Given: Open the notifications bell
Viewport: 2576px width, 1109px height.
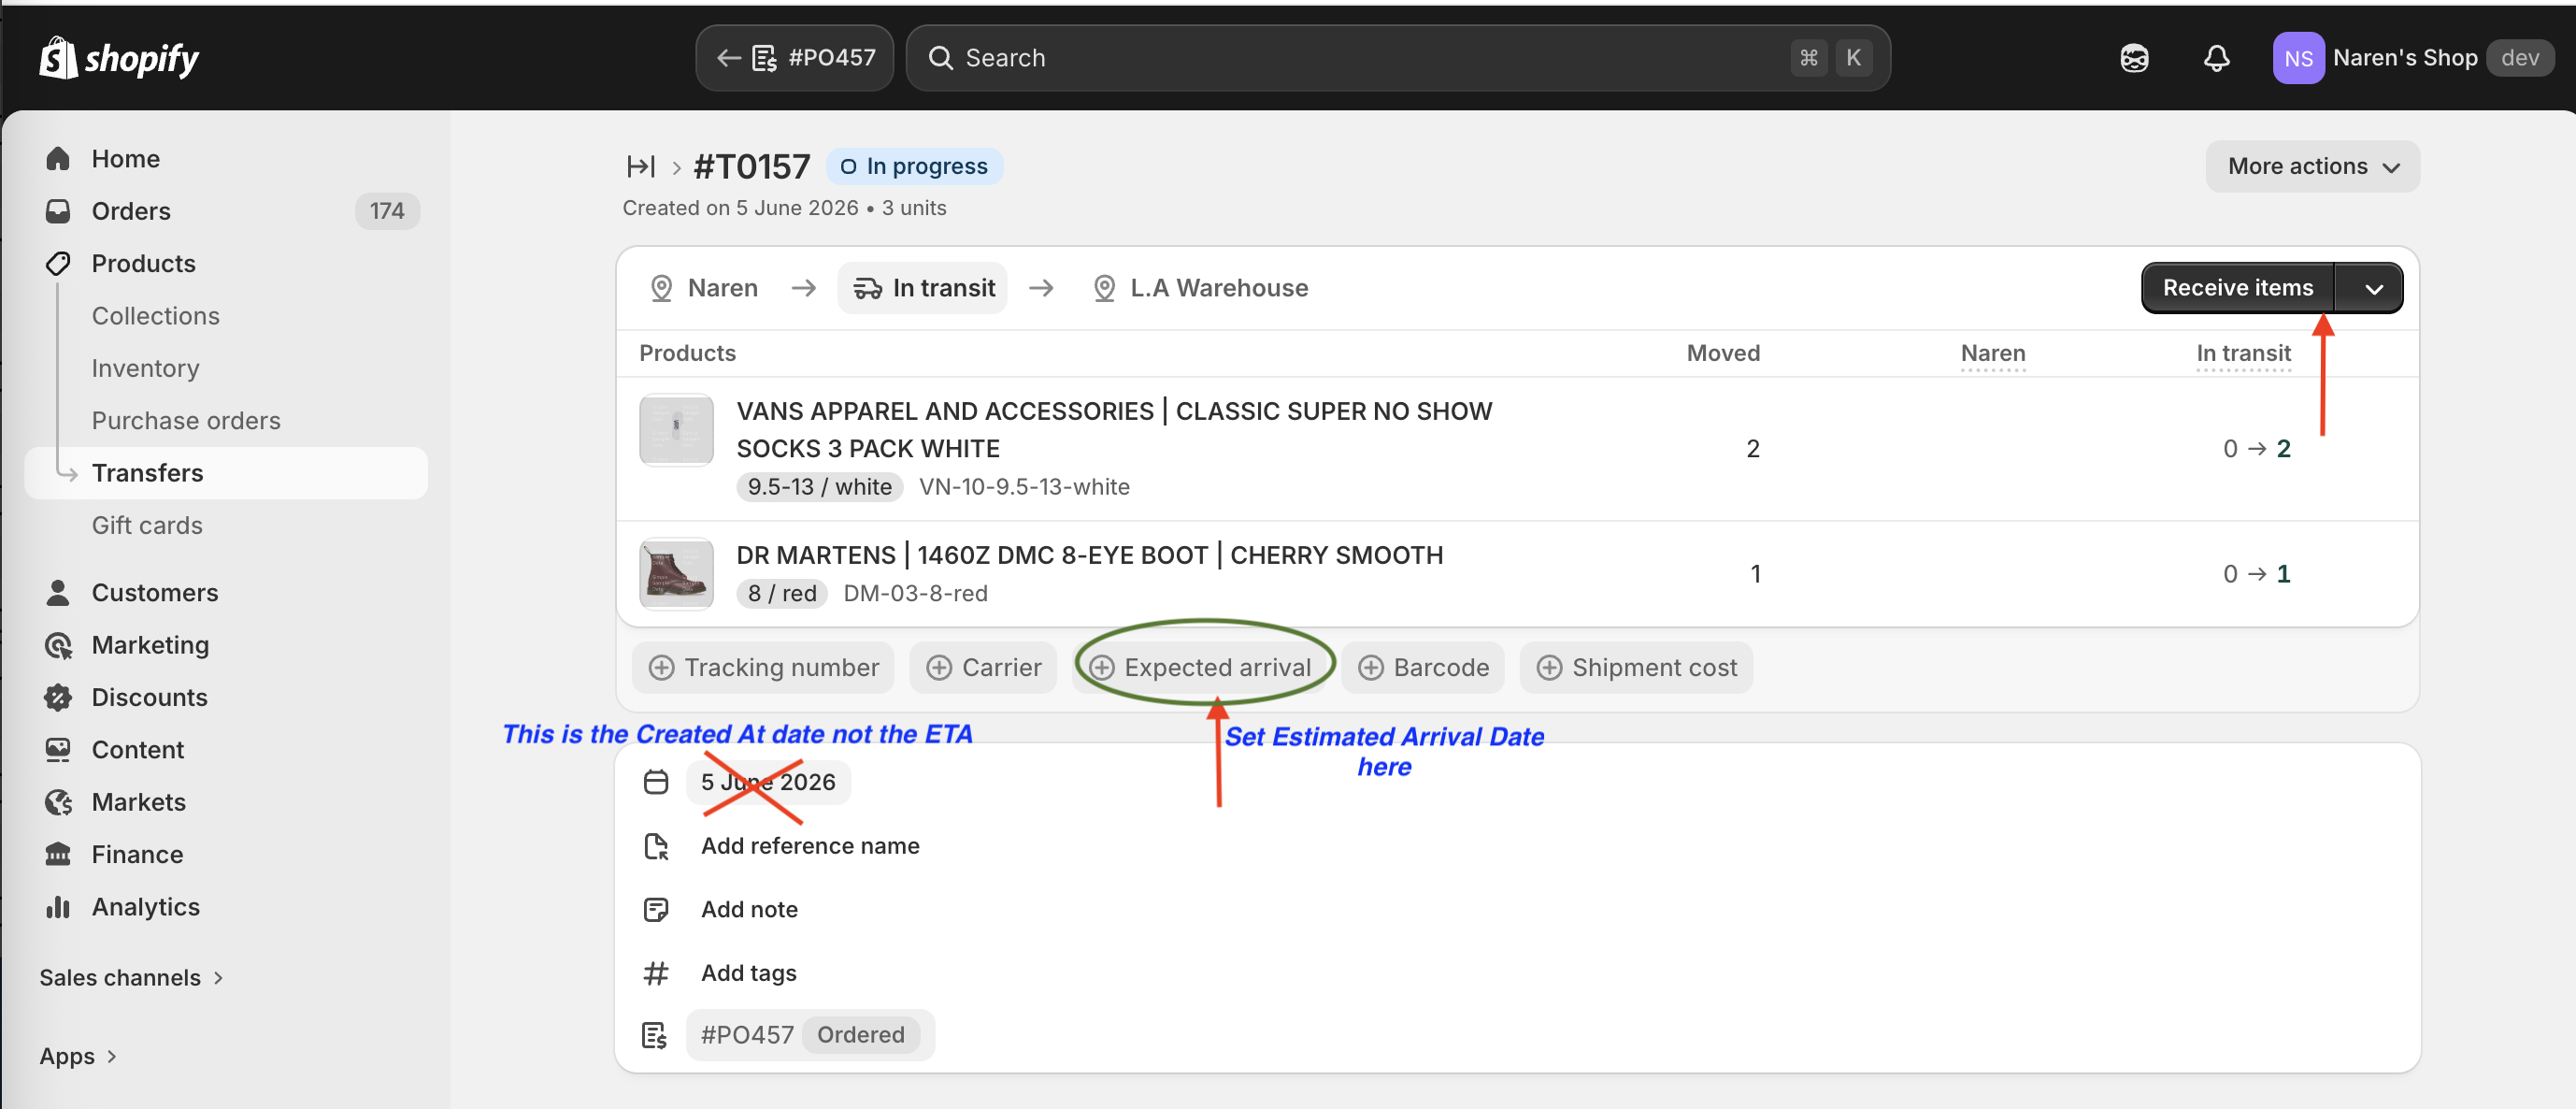Looking at the screenshot, I should tap(2216, 58).
